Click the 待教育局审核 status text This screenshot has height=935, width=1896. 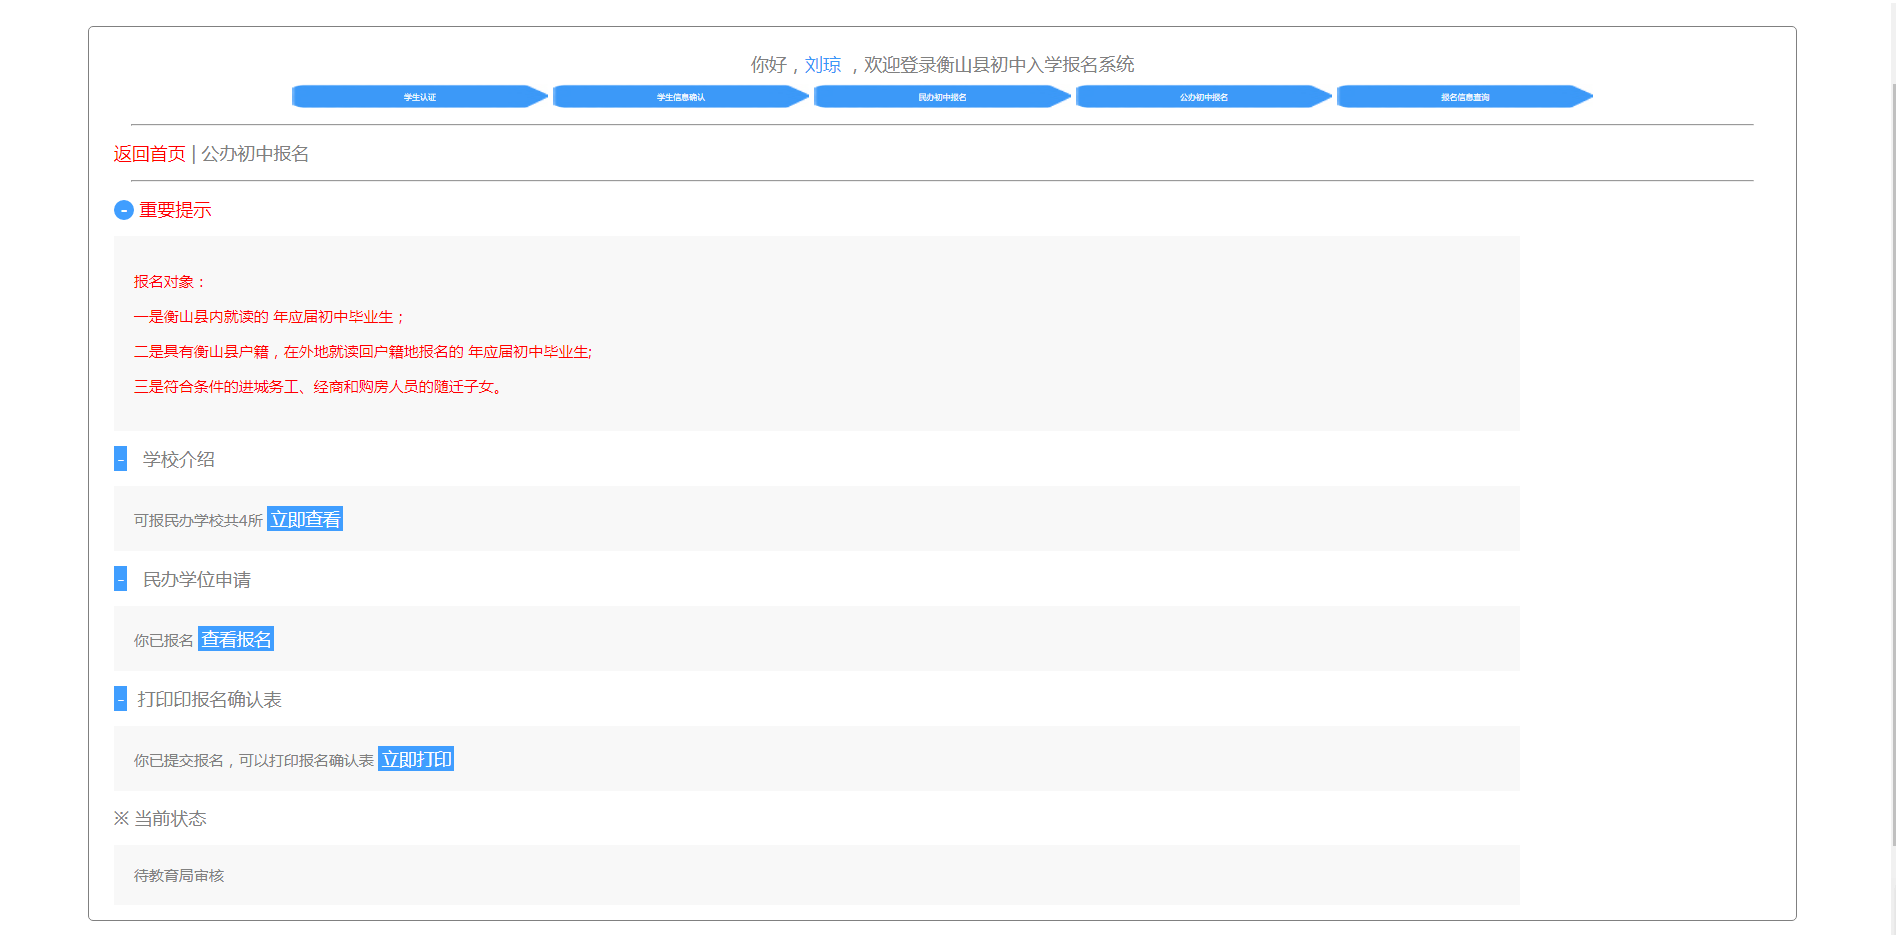[x=179, y=875]
